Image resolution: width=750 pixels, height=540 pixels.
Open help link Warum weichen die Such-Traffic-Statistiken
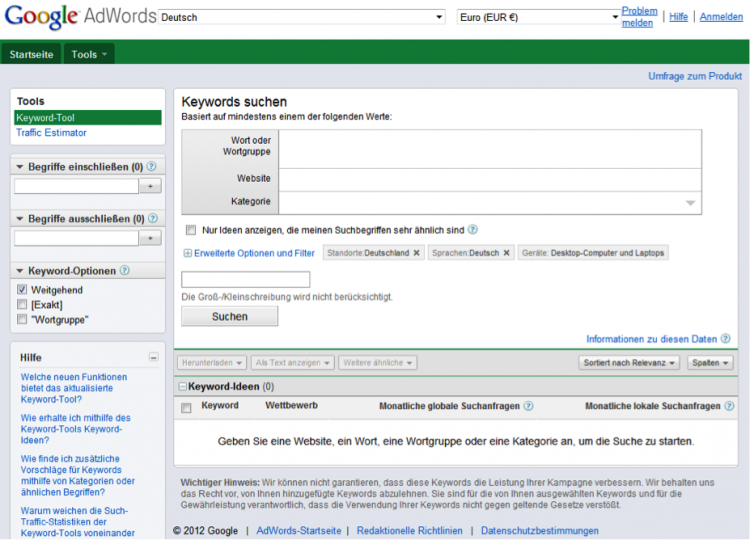click(x=77, y=521)
